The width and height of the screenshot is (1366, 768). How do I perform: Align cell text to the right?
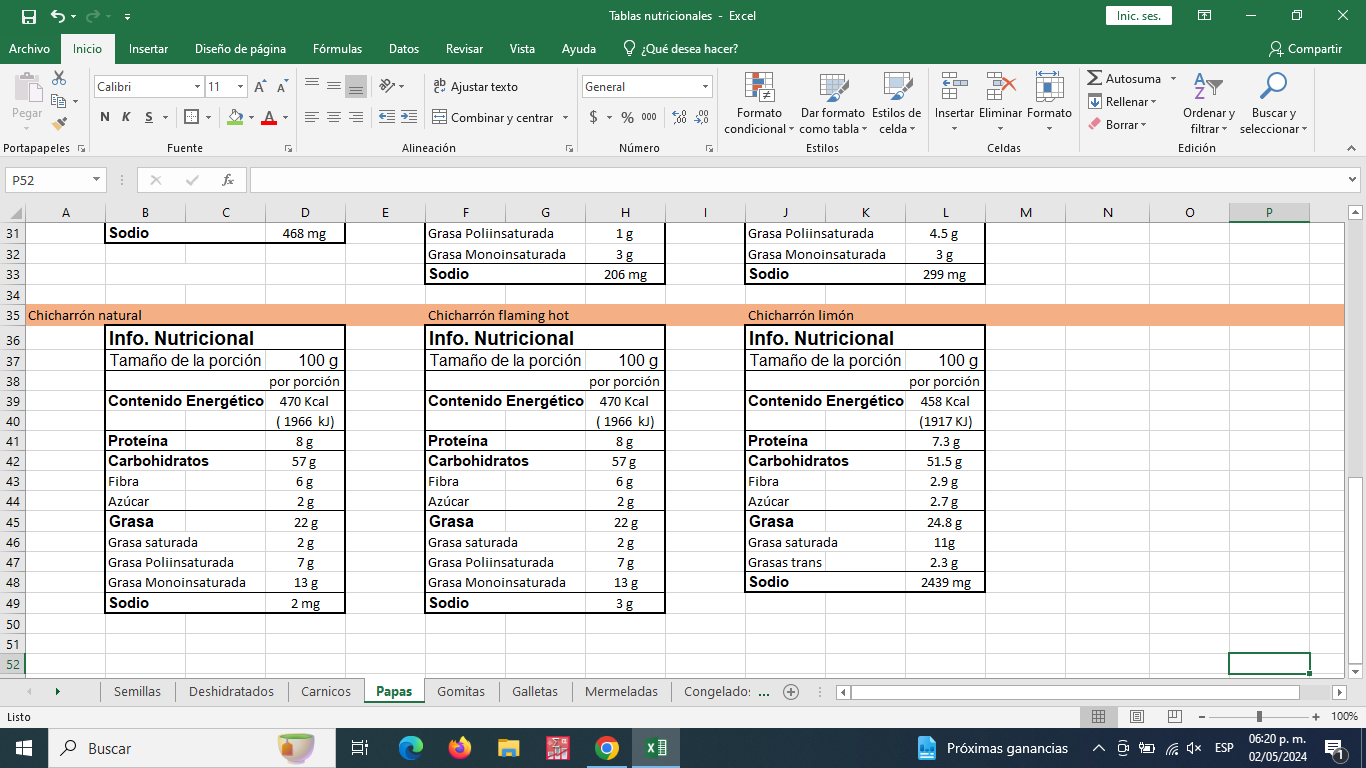click(355, 117)
